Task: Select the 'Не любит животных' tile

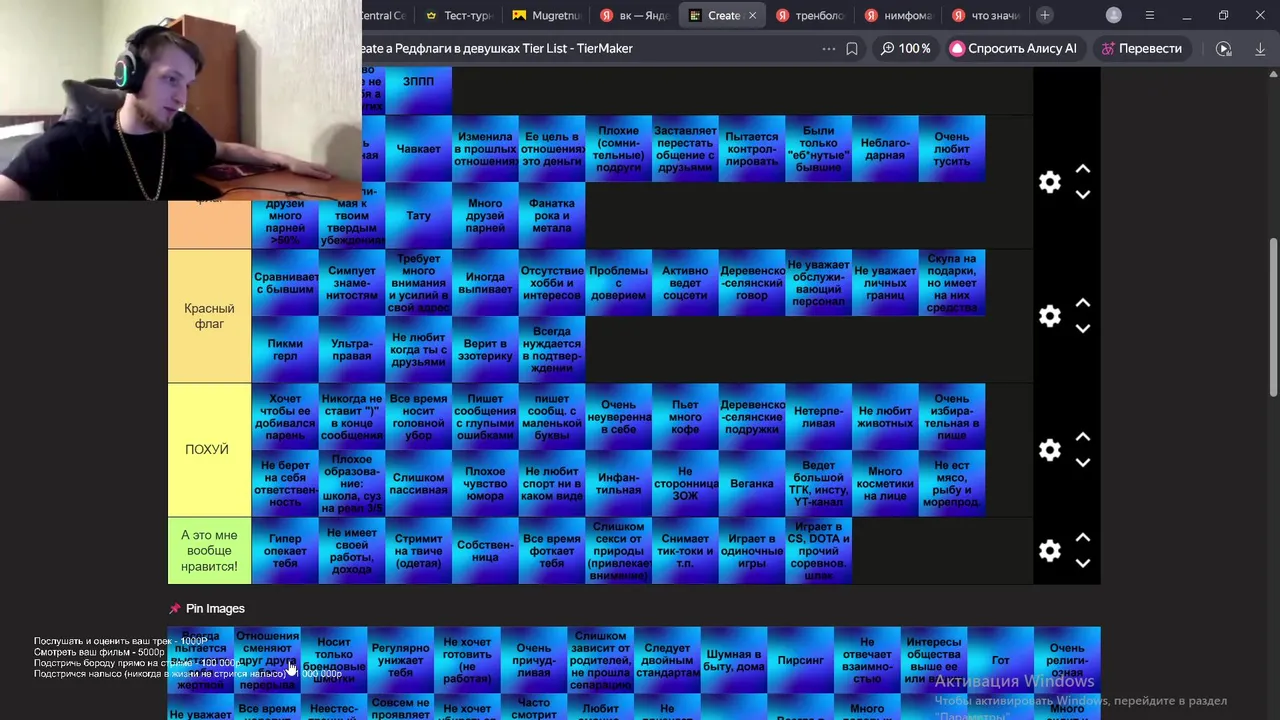Action: pyautogui.click(x=885, y=417)
